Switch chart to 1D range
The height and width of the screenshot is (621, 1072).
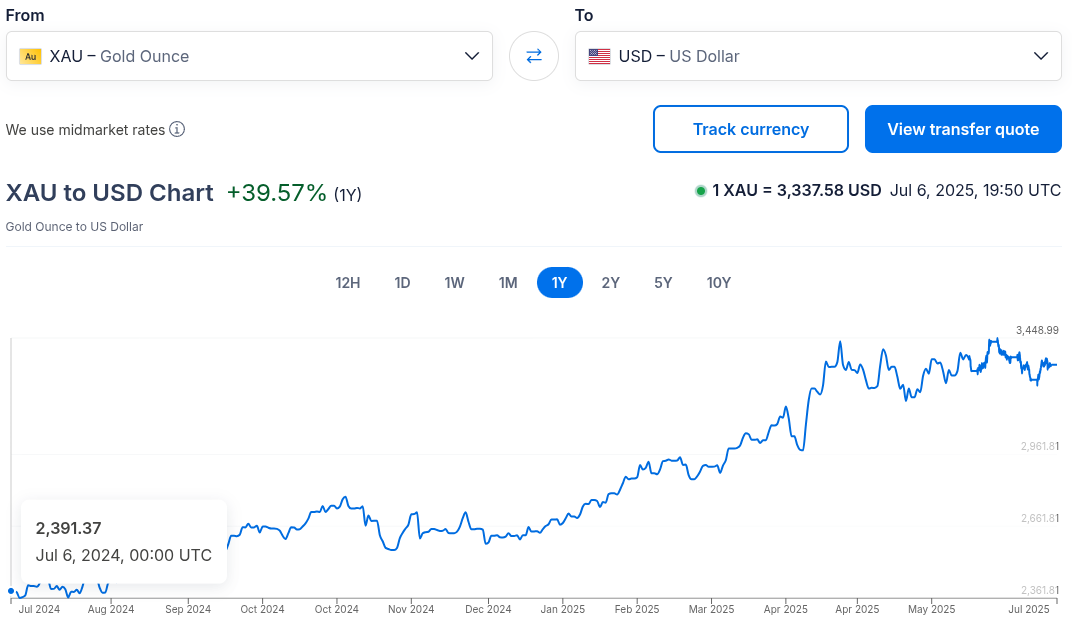[x=402, y=283]
